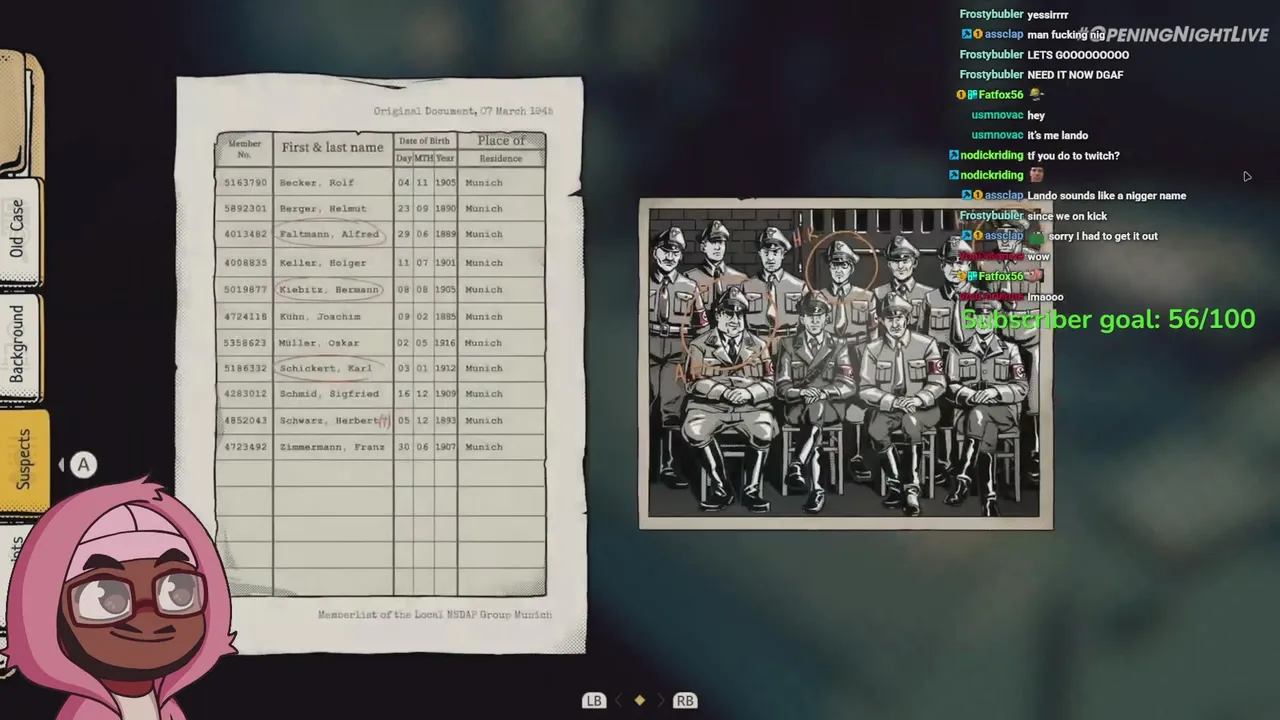Select the 'Schmid, Sigfried' name entry
Screen dimensions: 1280x720
329,394
